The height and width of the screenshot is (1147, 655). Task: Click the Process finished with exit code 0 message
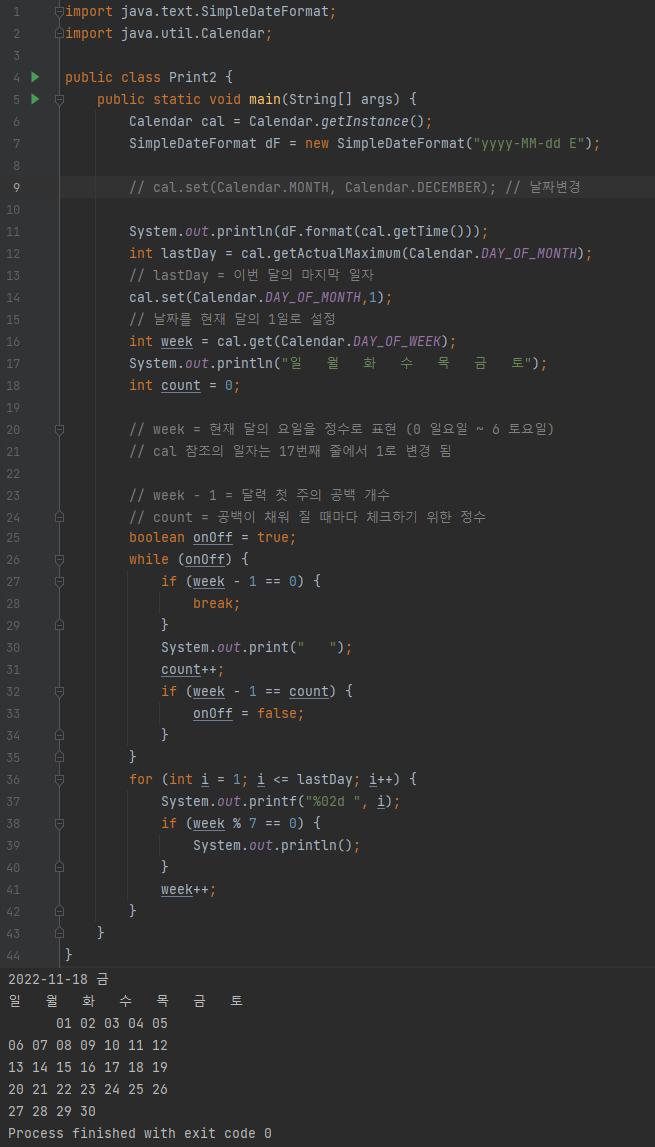140,1133
